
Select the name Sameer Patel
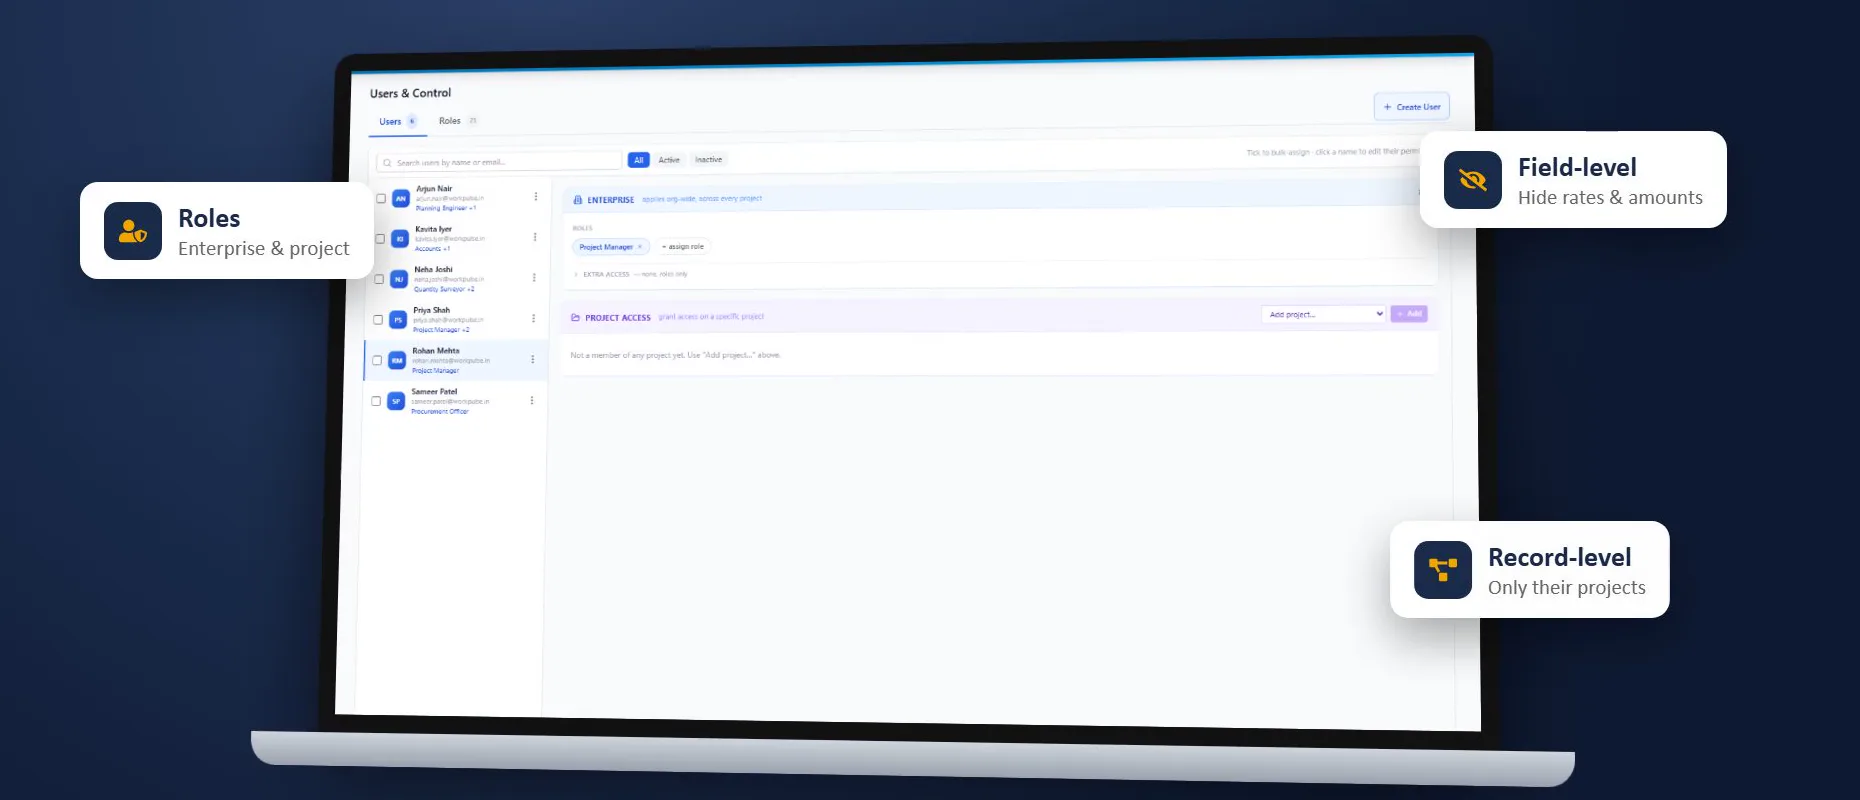[x=434, y=391]
